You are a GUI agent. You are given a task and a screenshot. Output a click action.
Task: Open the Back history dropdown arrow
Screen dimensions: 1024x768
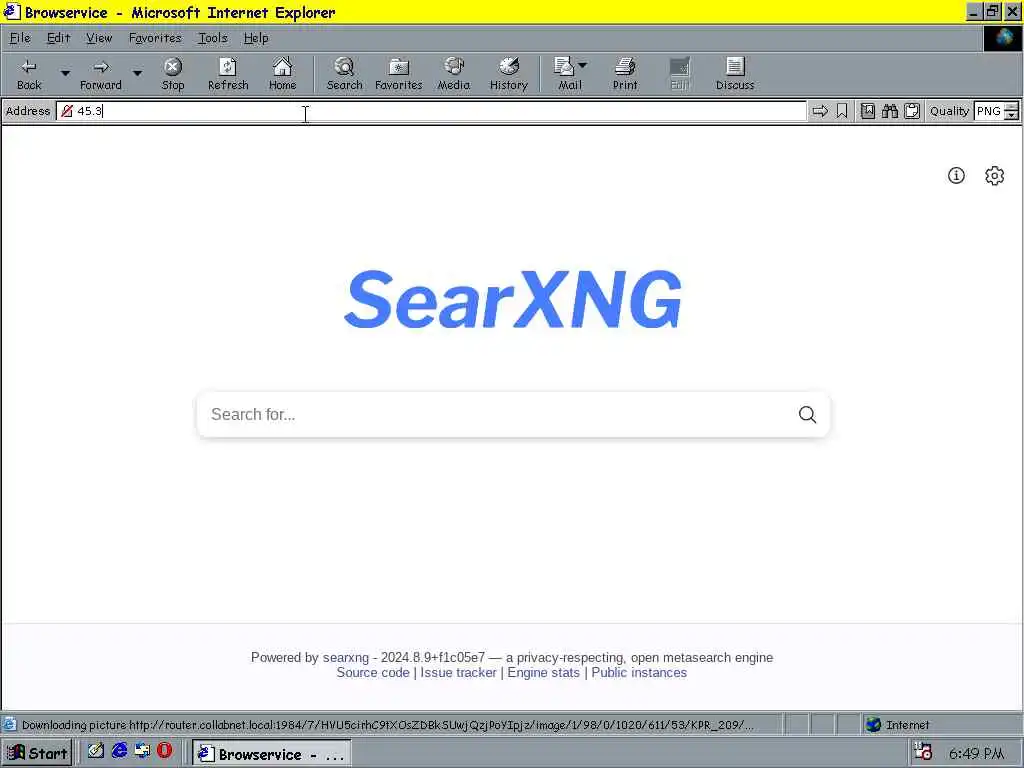(65, 73)
